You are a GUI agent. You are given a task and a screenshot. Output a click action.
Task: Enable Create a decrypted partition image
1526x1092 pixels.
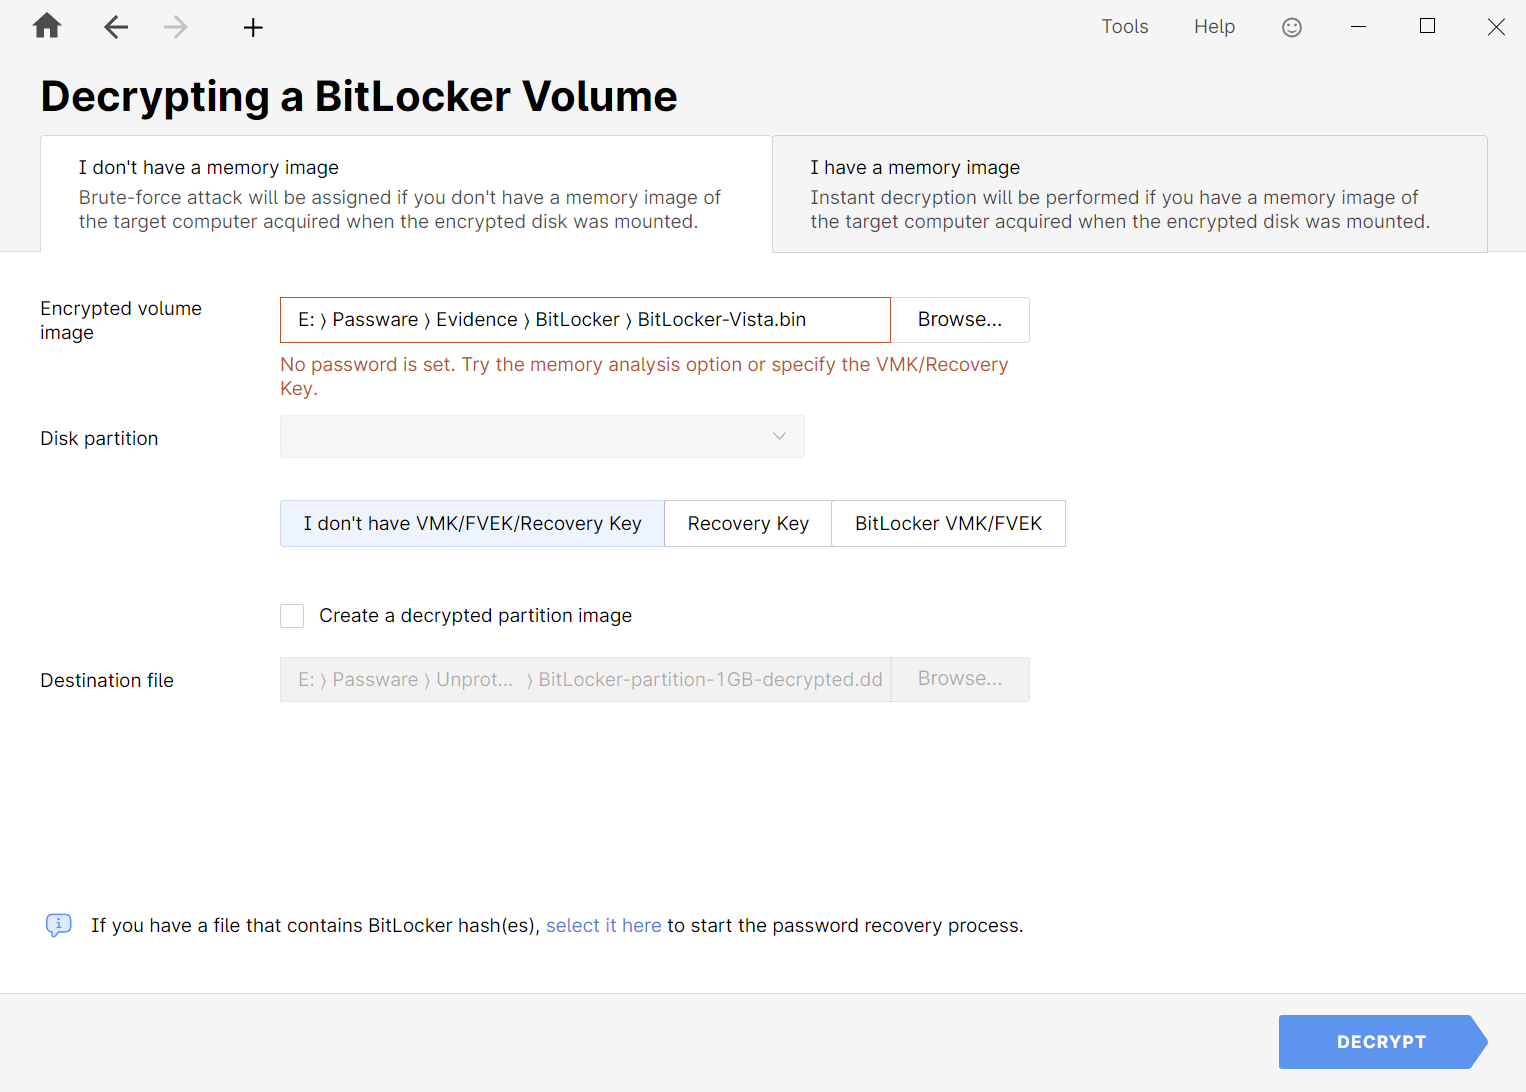(291, 615)
